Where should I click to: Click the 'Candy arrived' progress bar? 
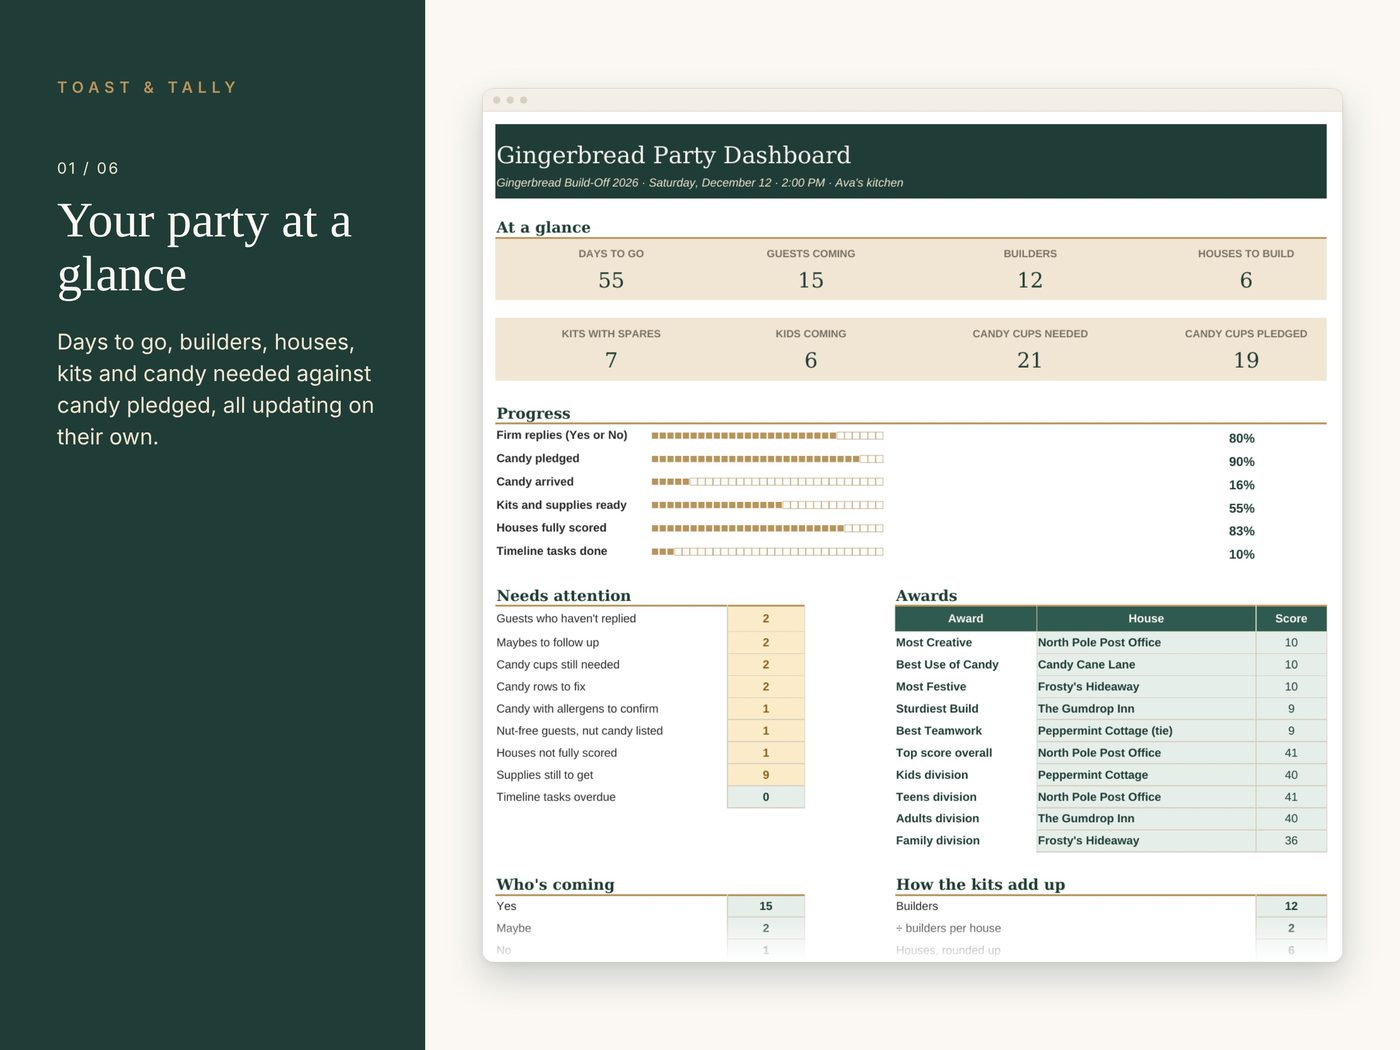(768, 482)
